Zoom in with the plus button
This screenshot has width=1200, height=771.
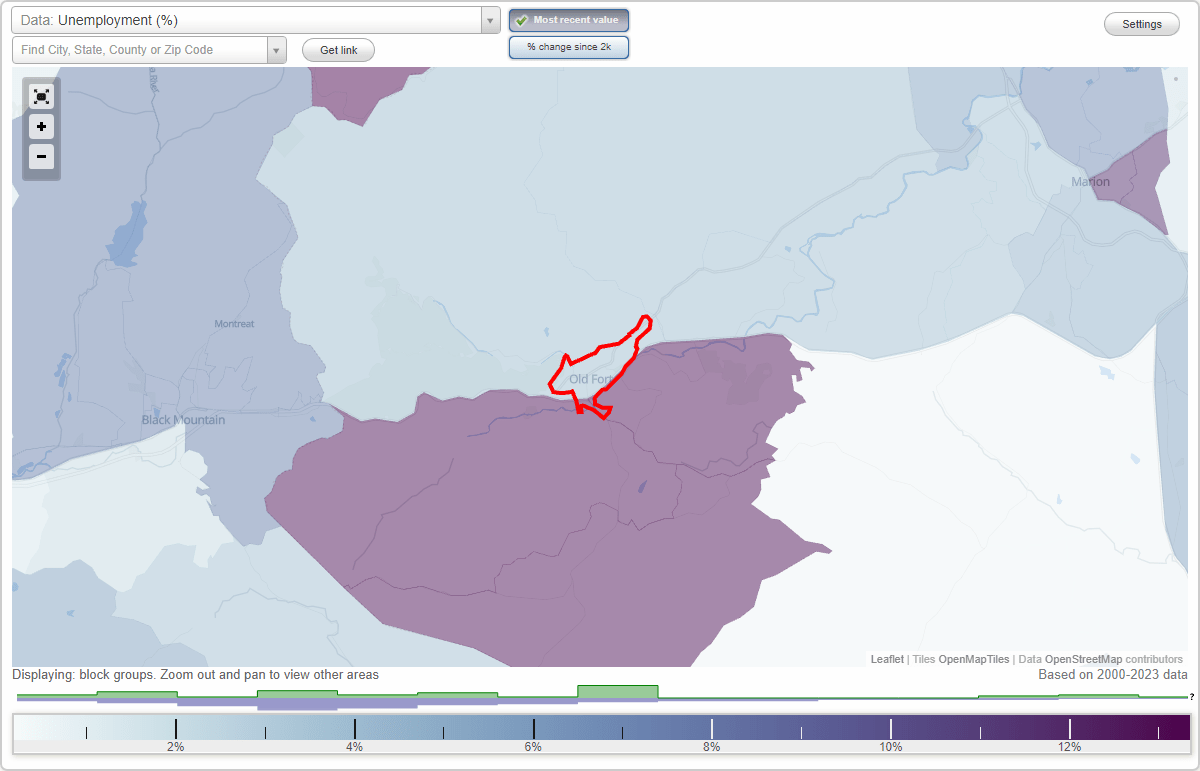point(41,127)
